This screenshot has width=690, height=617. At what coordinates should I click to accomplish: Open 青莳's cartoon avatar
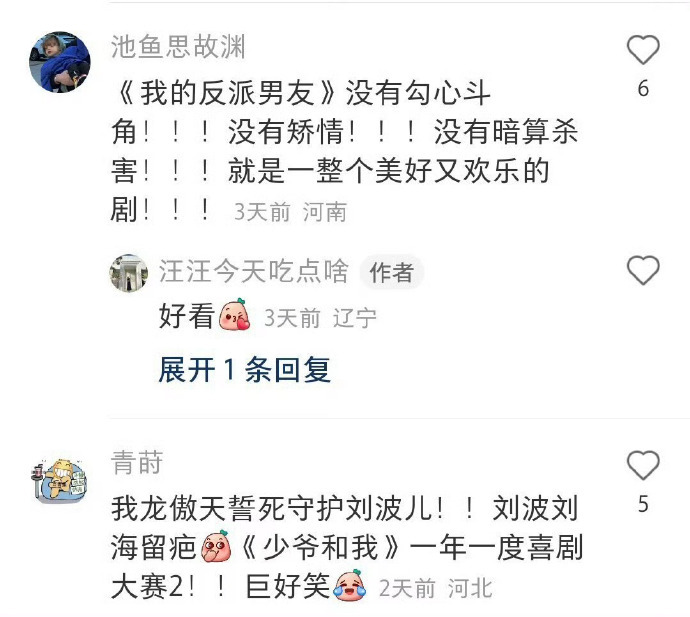pyautogui.click(x=60, y=481)
